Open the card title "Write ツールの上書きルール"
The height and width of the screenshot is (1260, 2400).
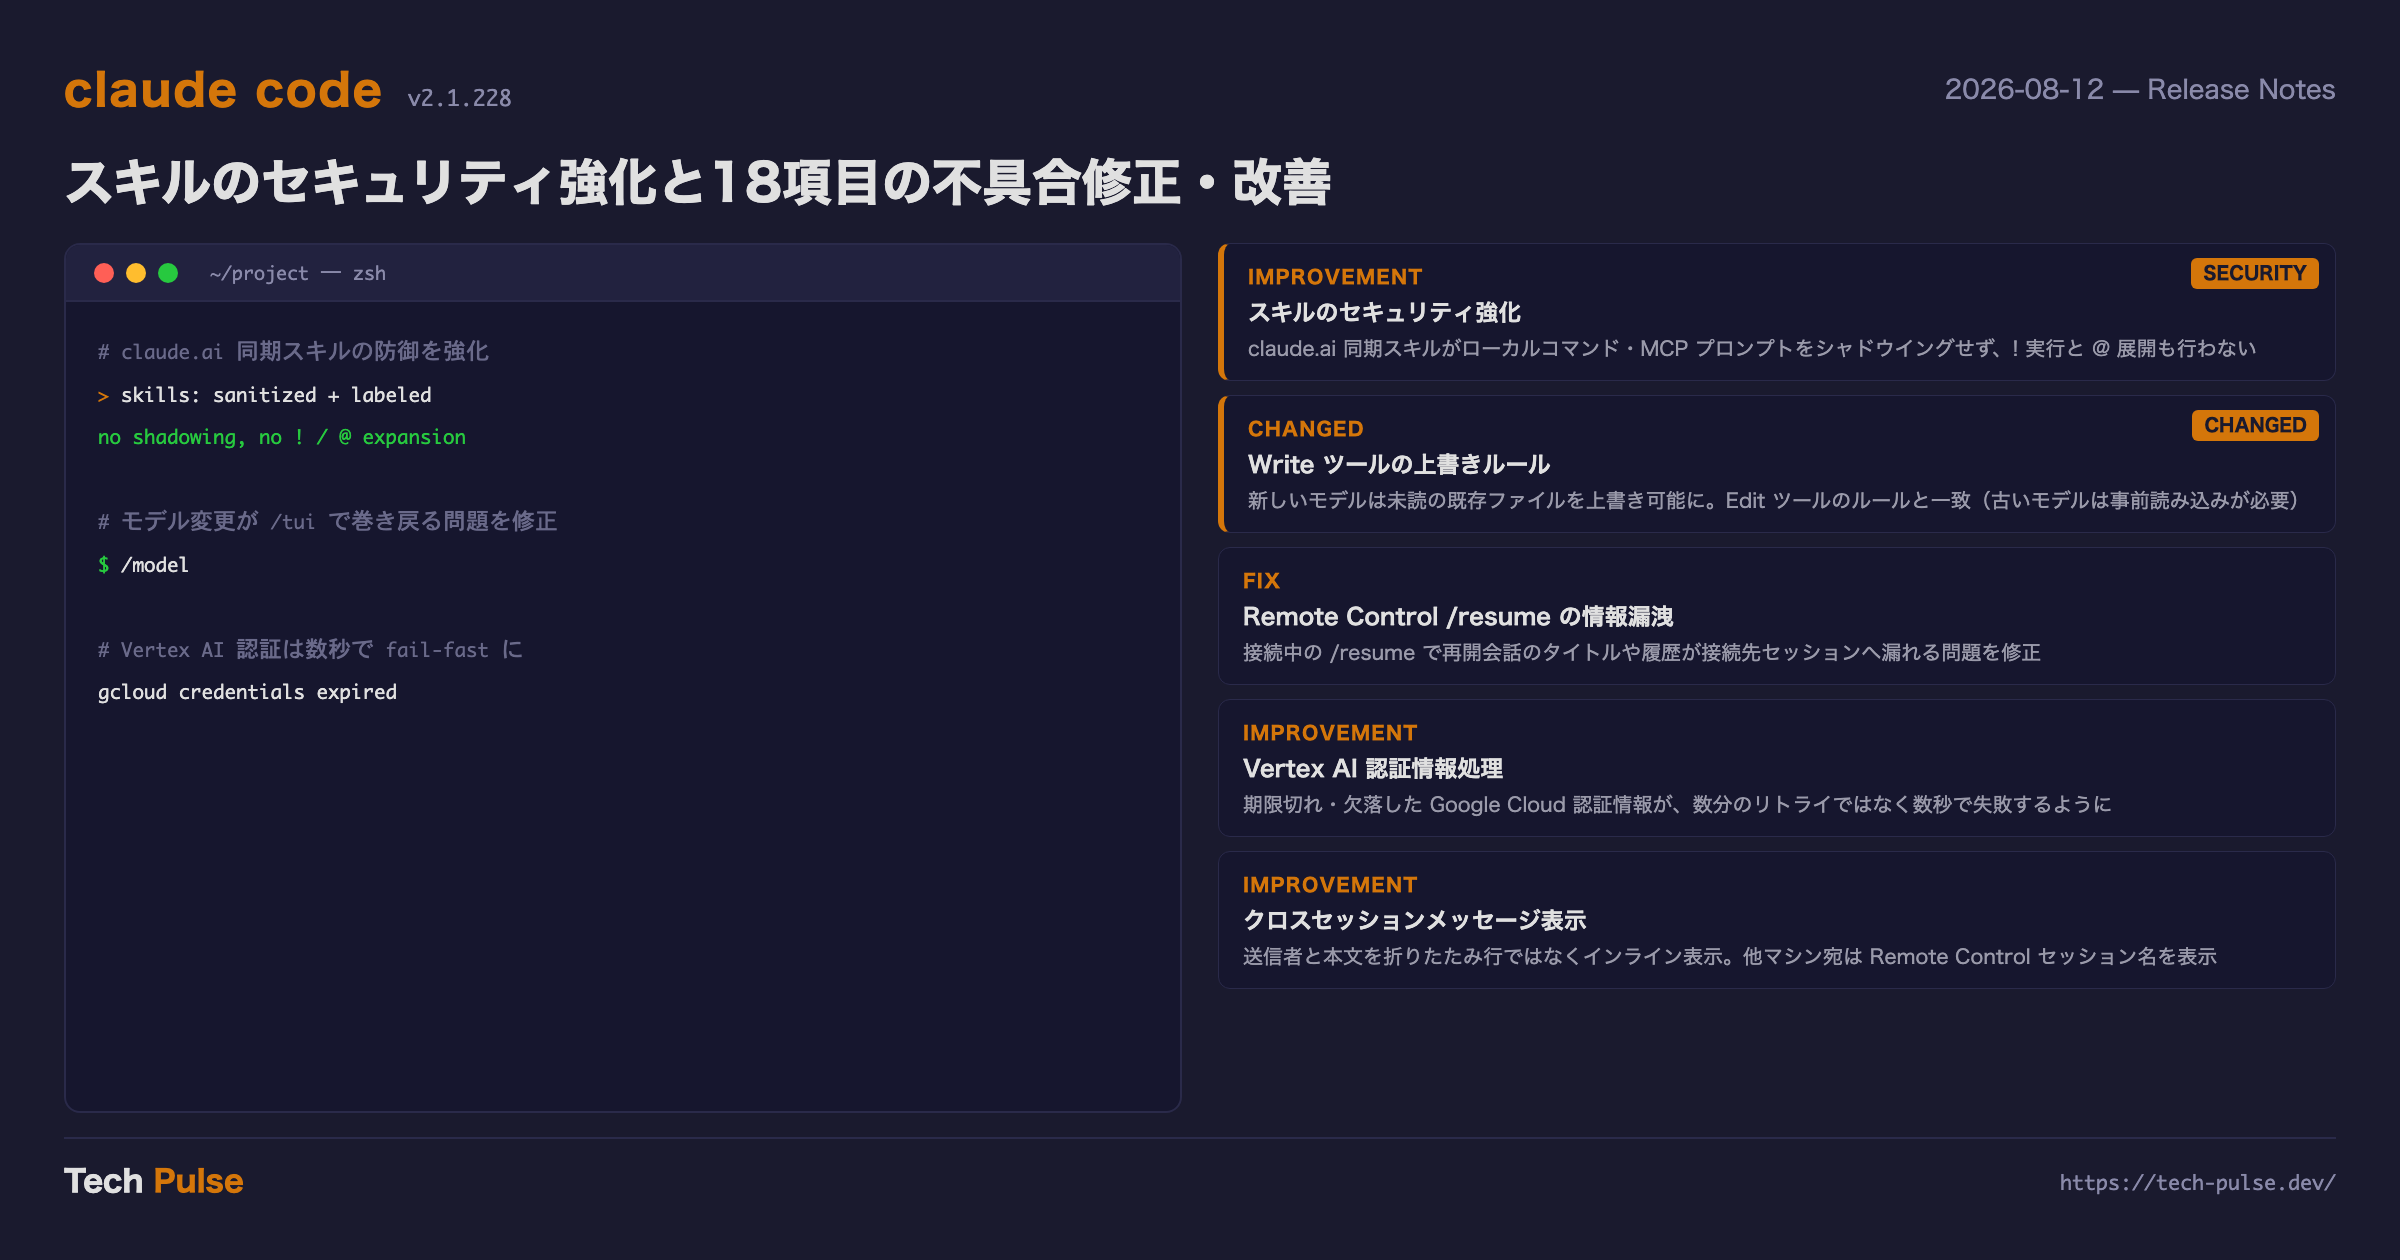(1399, 465)
